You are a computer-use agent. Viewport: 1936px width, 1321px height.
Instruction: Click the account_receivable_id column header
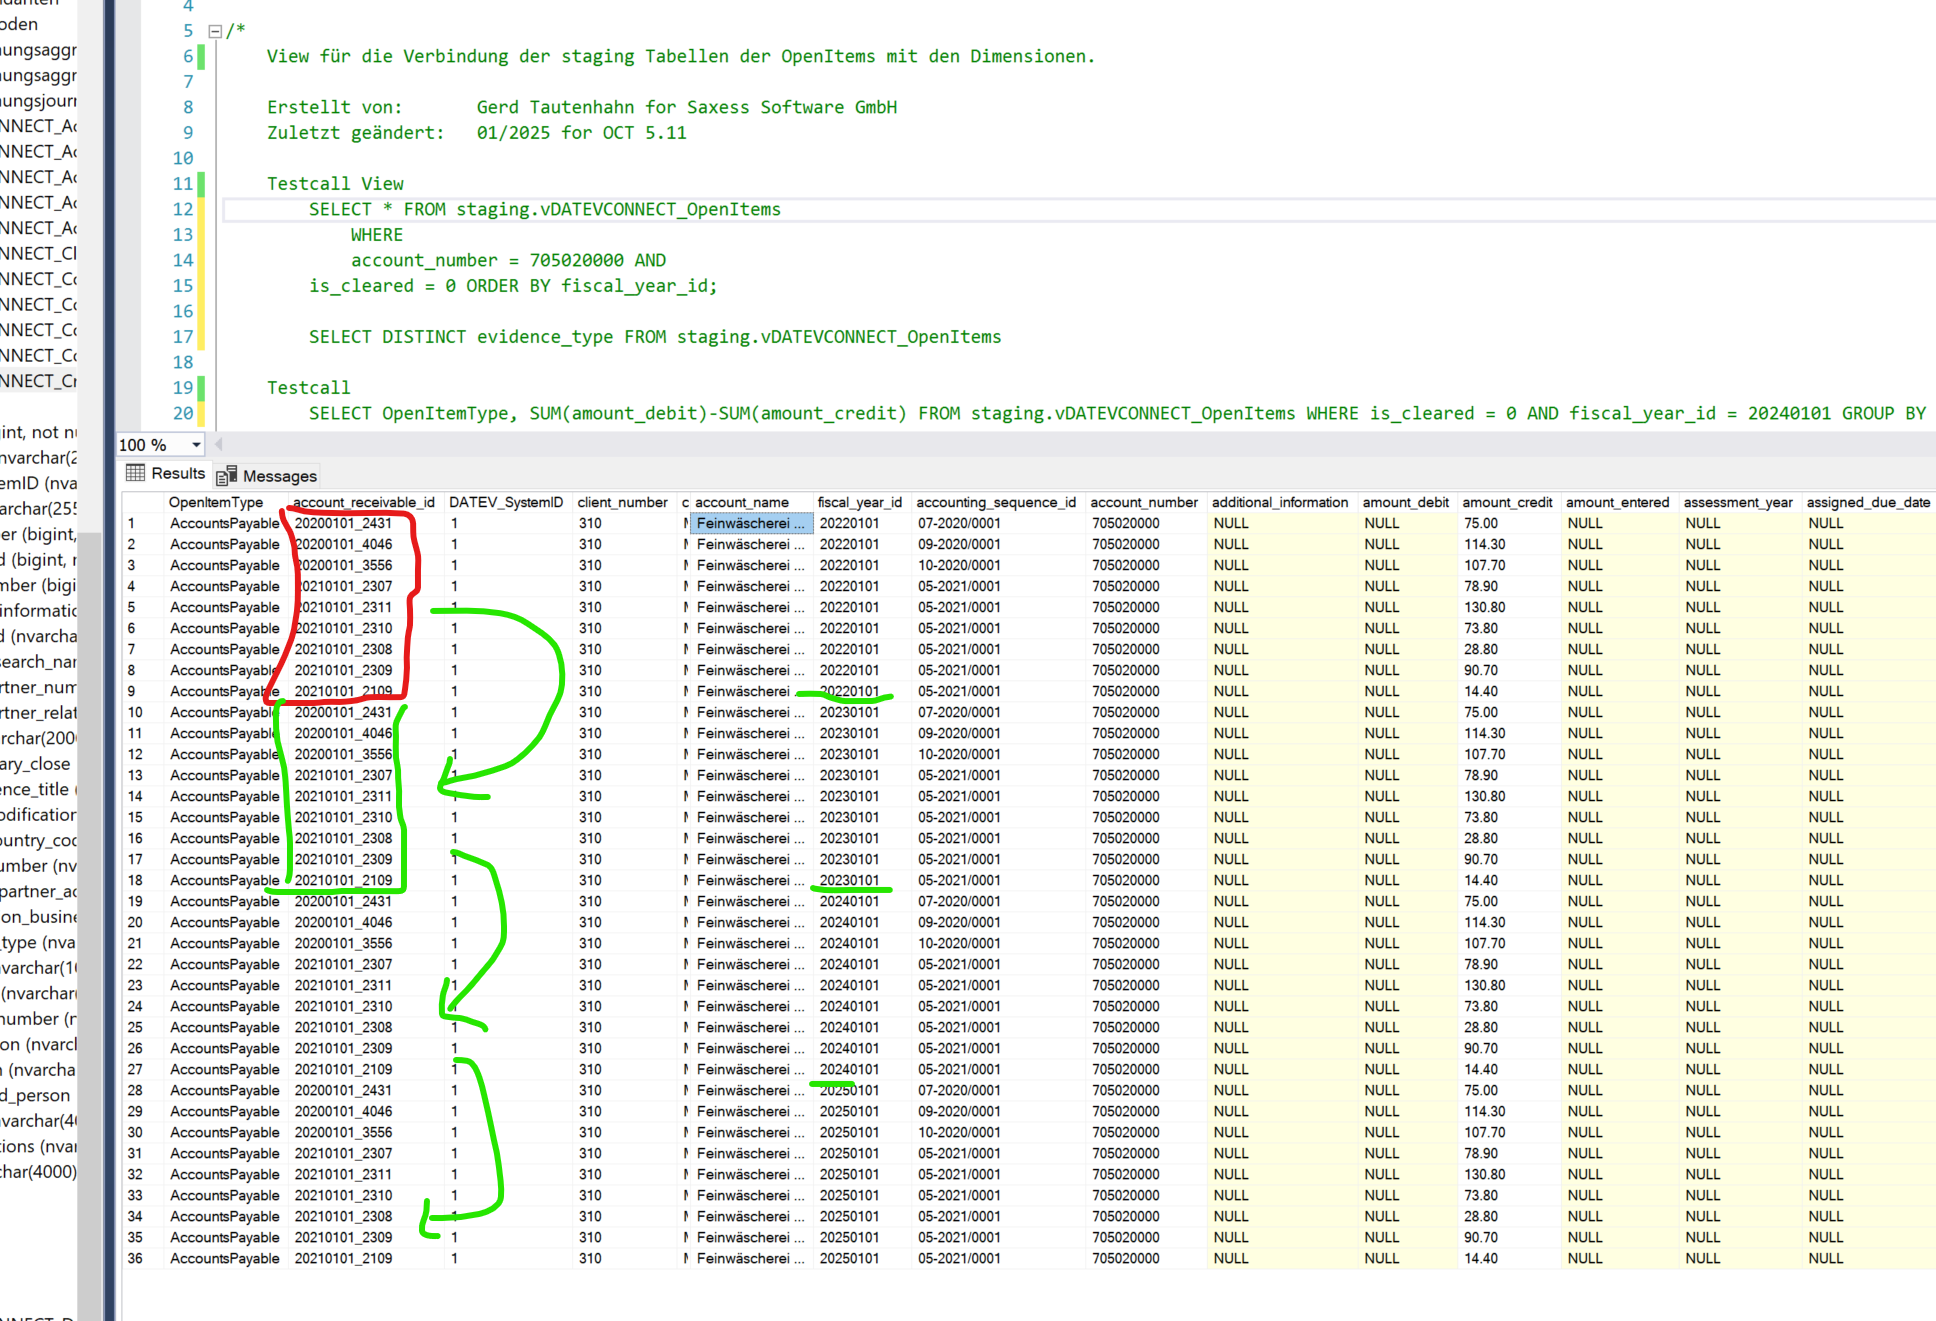[363, 502]
